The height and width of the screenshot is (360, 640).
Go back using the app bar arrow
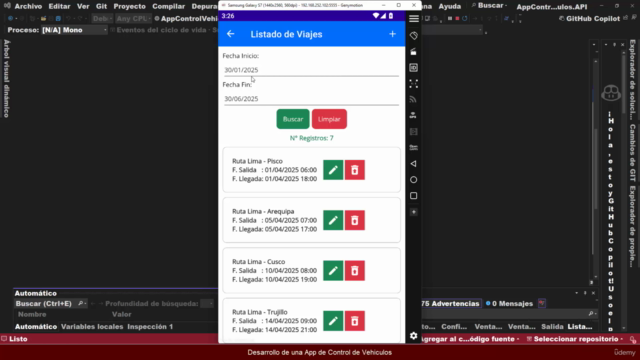click(x=231, y=34)
